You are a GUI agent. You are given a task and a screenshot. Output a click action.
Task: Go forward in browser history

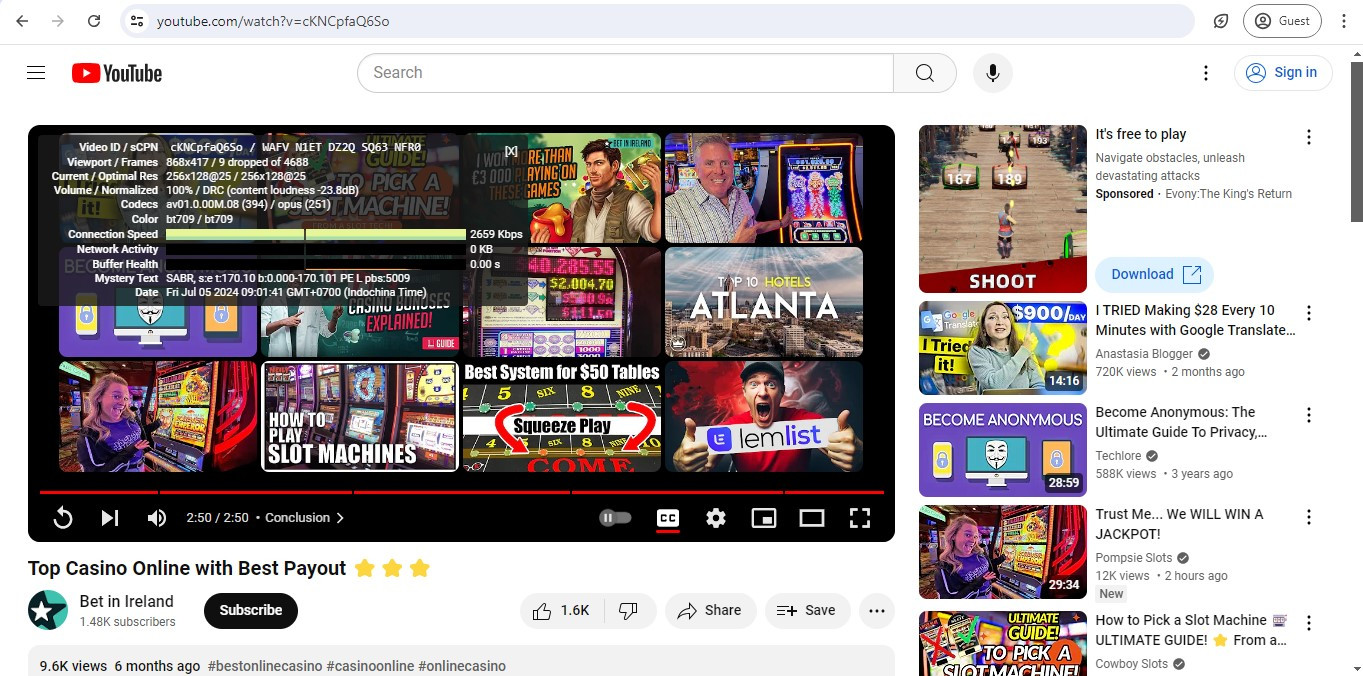[x=58, y=21]
